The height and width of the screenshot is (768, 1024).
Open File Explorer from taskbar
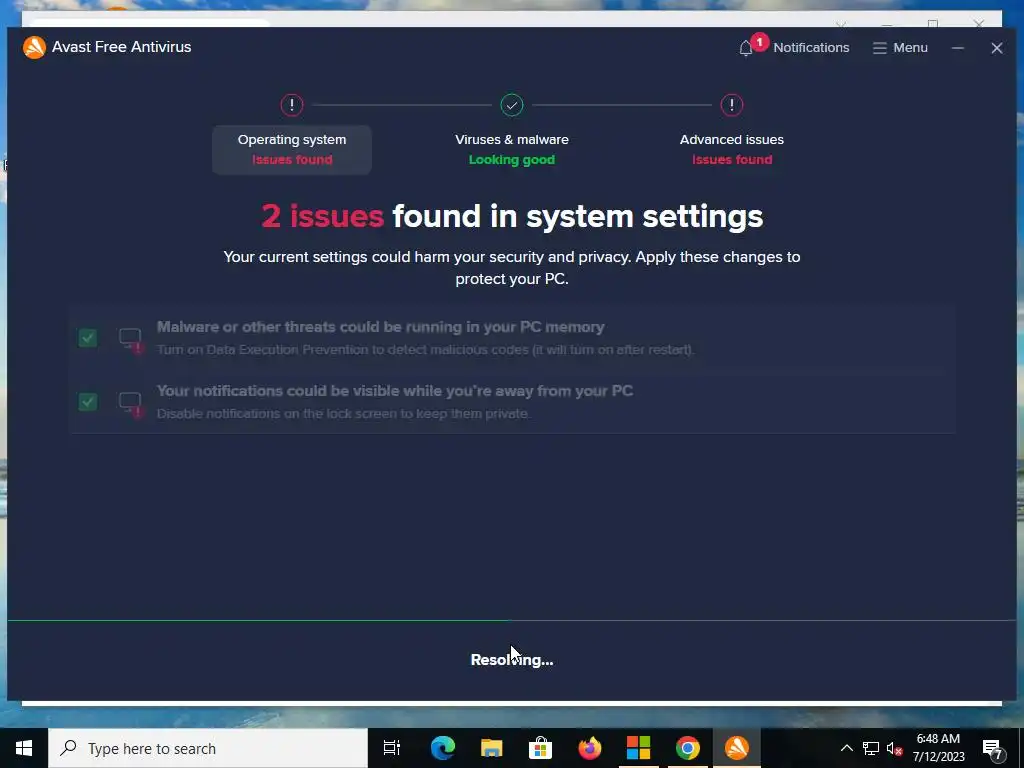point(491,748)
